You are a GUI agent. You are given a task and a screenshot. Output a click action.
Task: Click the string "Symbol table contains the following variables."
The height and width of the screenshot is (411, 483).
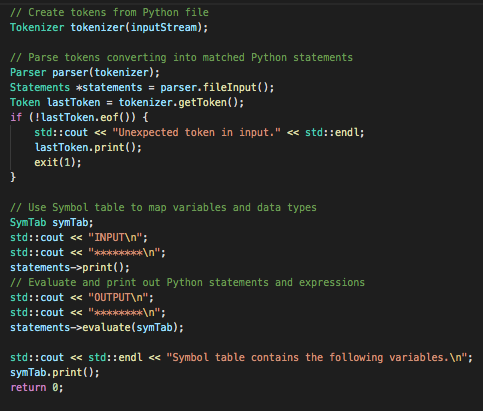[316, 357]
